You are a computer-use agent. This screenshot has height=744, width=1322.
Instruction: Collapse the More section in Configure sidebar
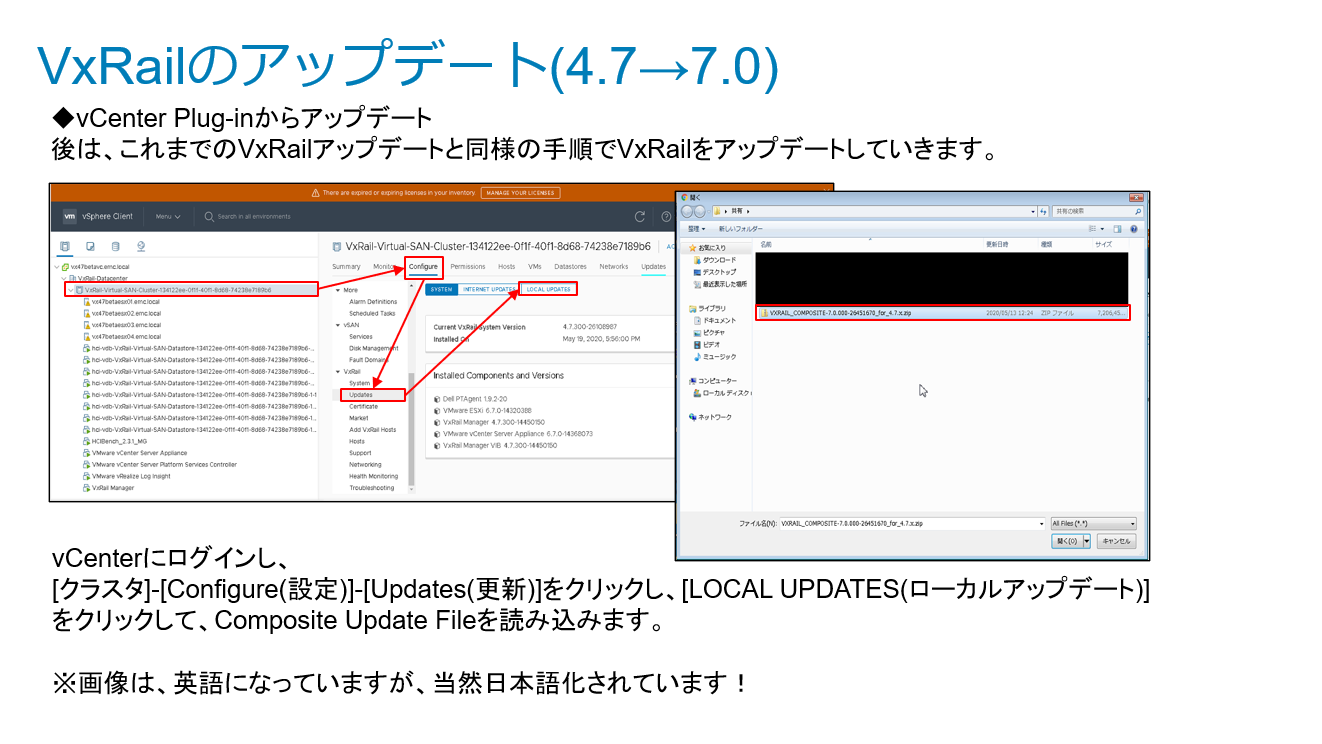coord(338,290)
